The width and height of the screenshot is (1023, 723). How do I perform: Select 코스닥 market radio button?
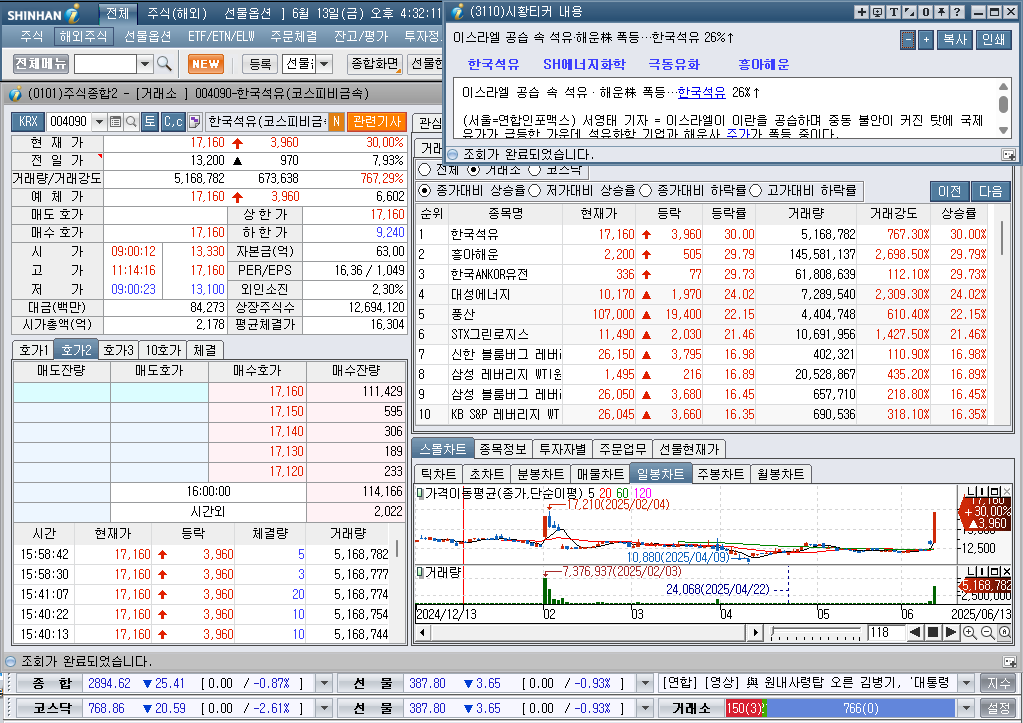click(534, 170)
